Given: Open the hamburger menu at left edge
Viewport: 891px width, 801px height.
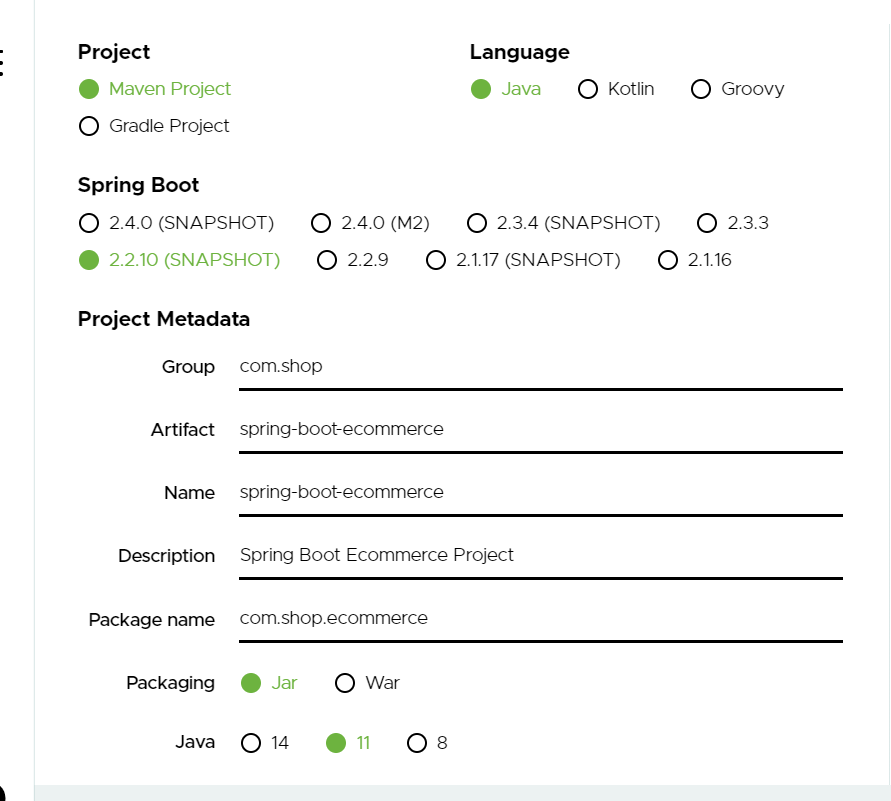Looking at the screenshot, I should click(3, 62).
